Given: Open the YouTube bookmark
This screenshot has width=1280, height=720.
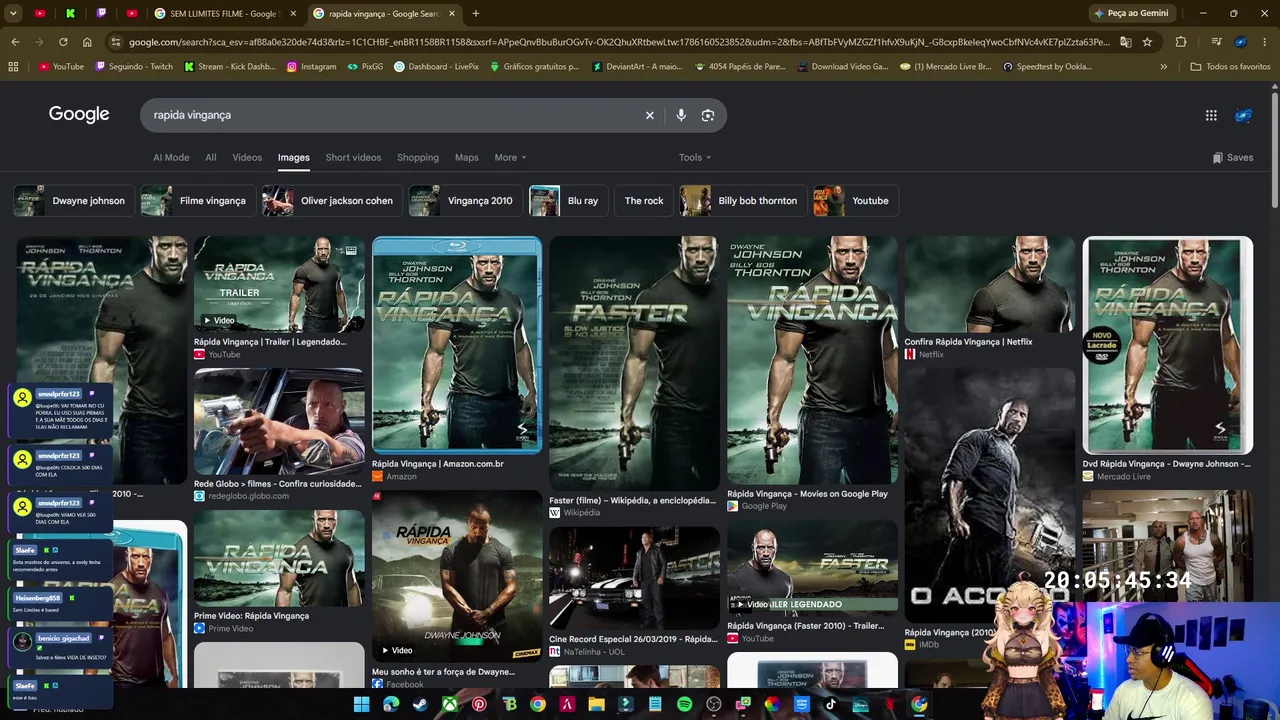Looking at the screenshot, I should point(61,67).
